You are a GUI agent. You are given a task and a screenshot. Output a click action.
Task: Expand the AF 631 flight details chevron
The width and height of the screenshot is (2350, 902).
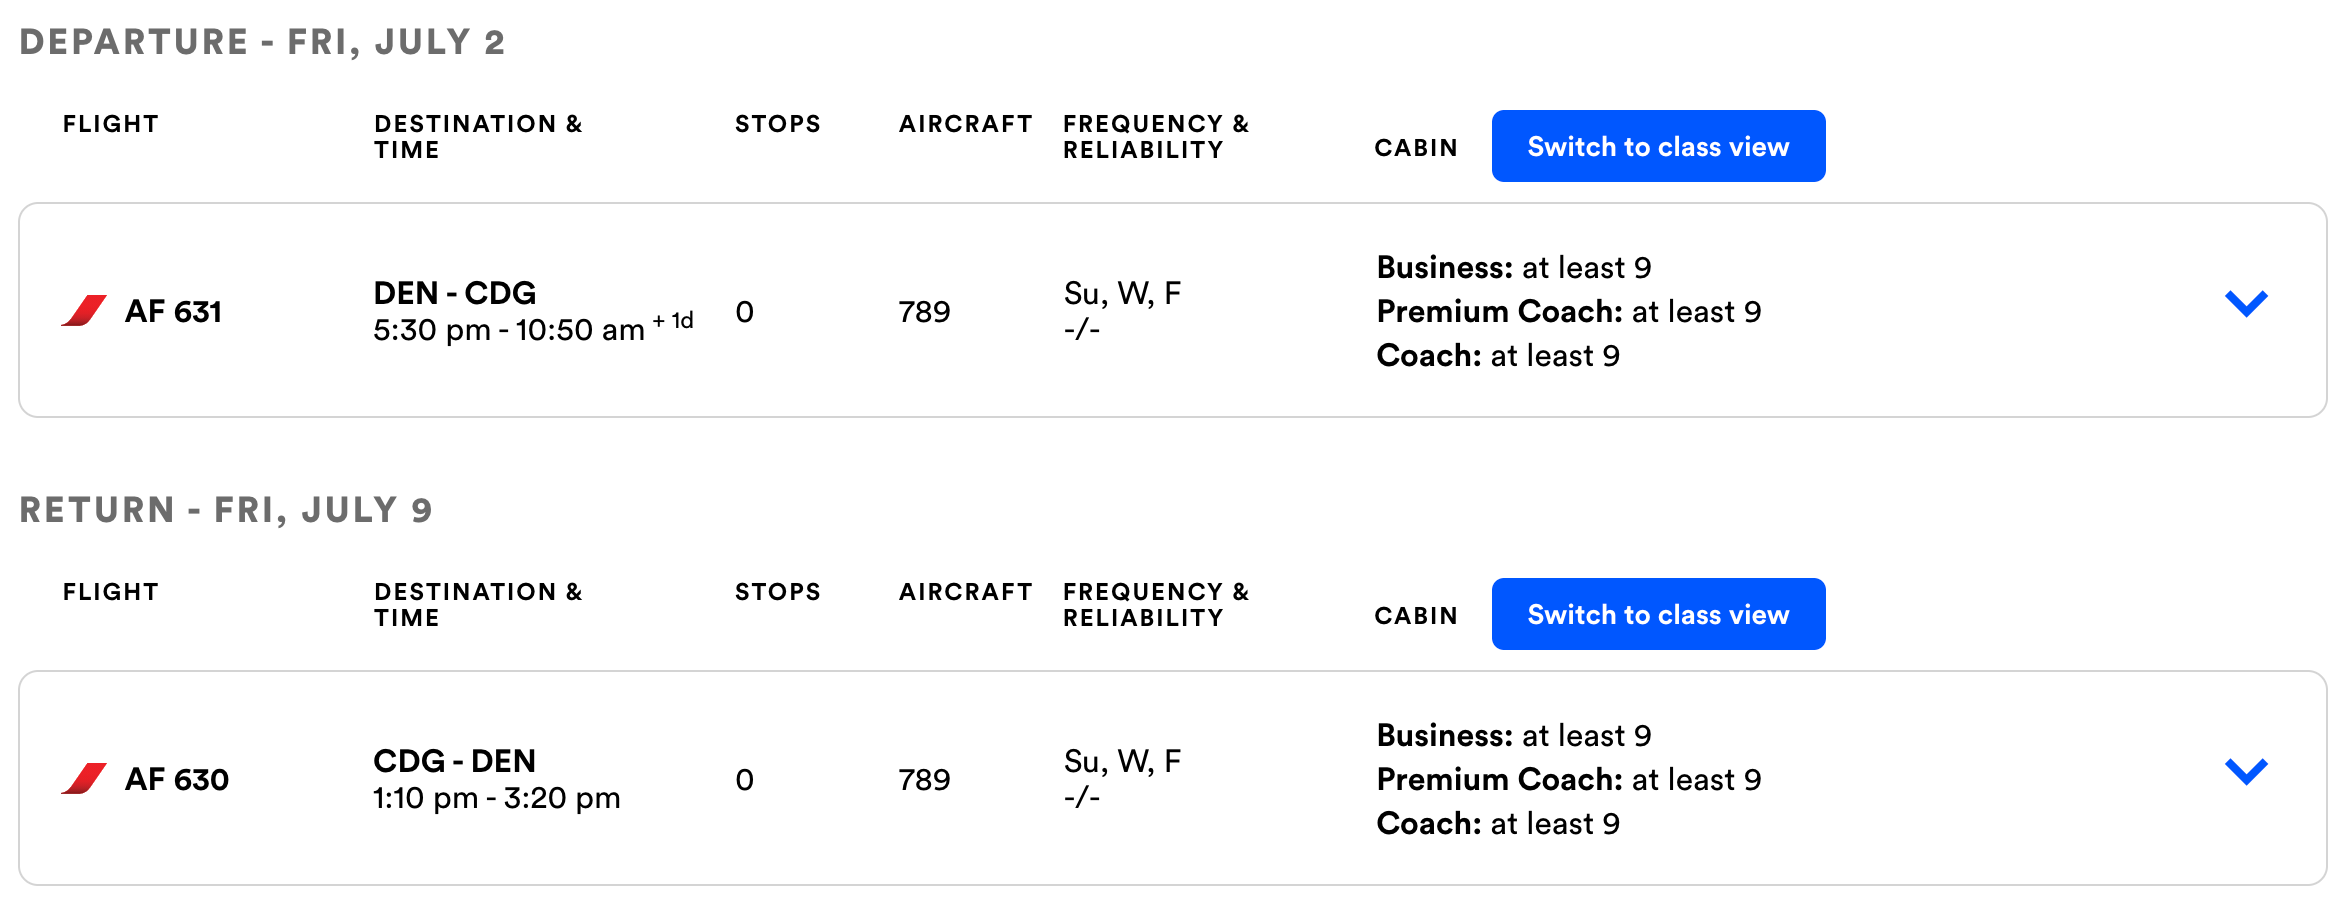point(2246,303)
